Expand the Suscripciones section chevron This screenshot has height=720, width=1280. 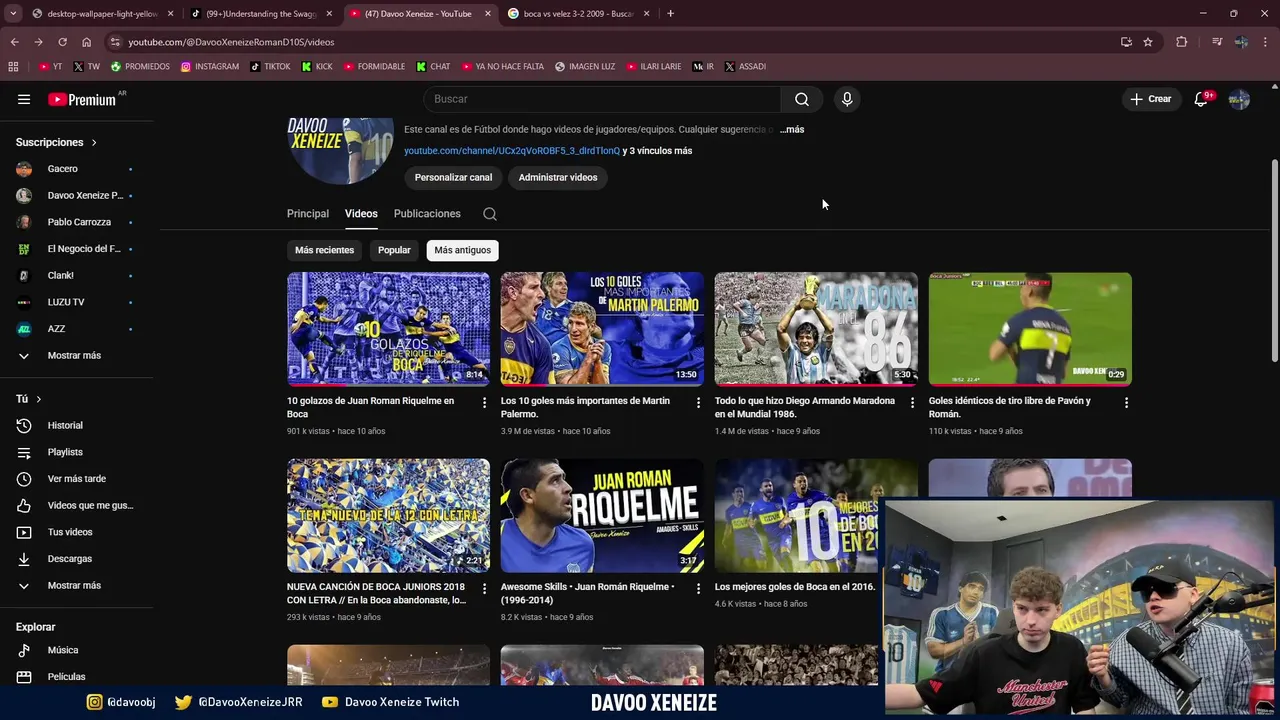coord(94,143)
